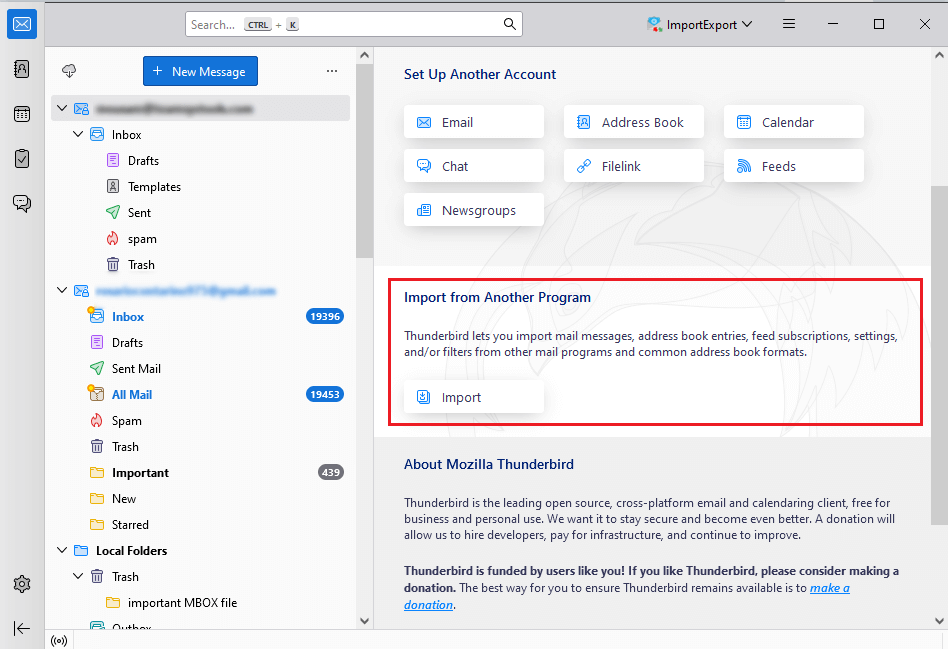Open the Chat space icon in the sidebar

tap(22, 203)
